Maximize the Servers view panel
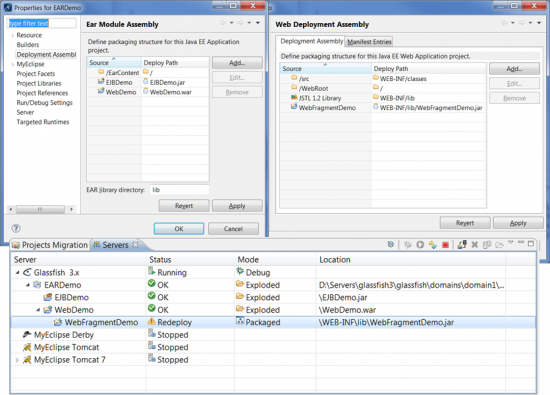The image size is (550, 395). point(531,243)
